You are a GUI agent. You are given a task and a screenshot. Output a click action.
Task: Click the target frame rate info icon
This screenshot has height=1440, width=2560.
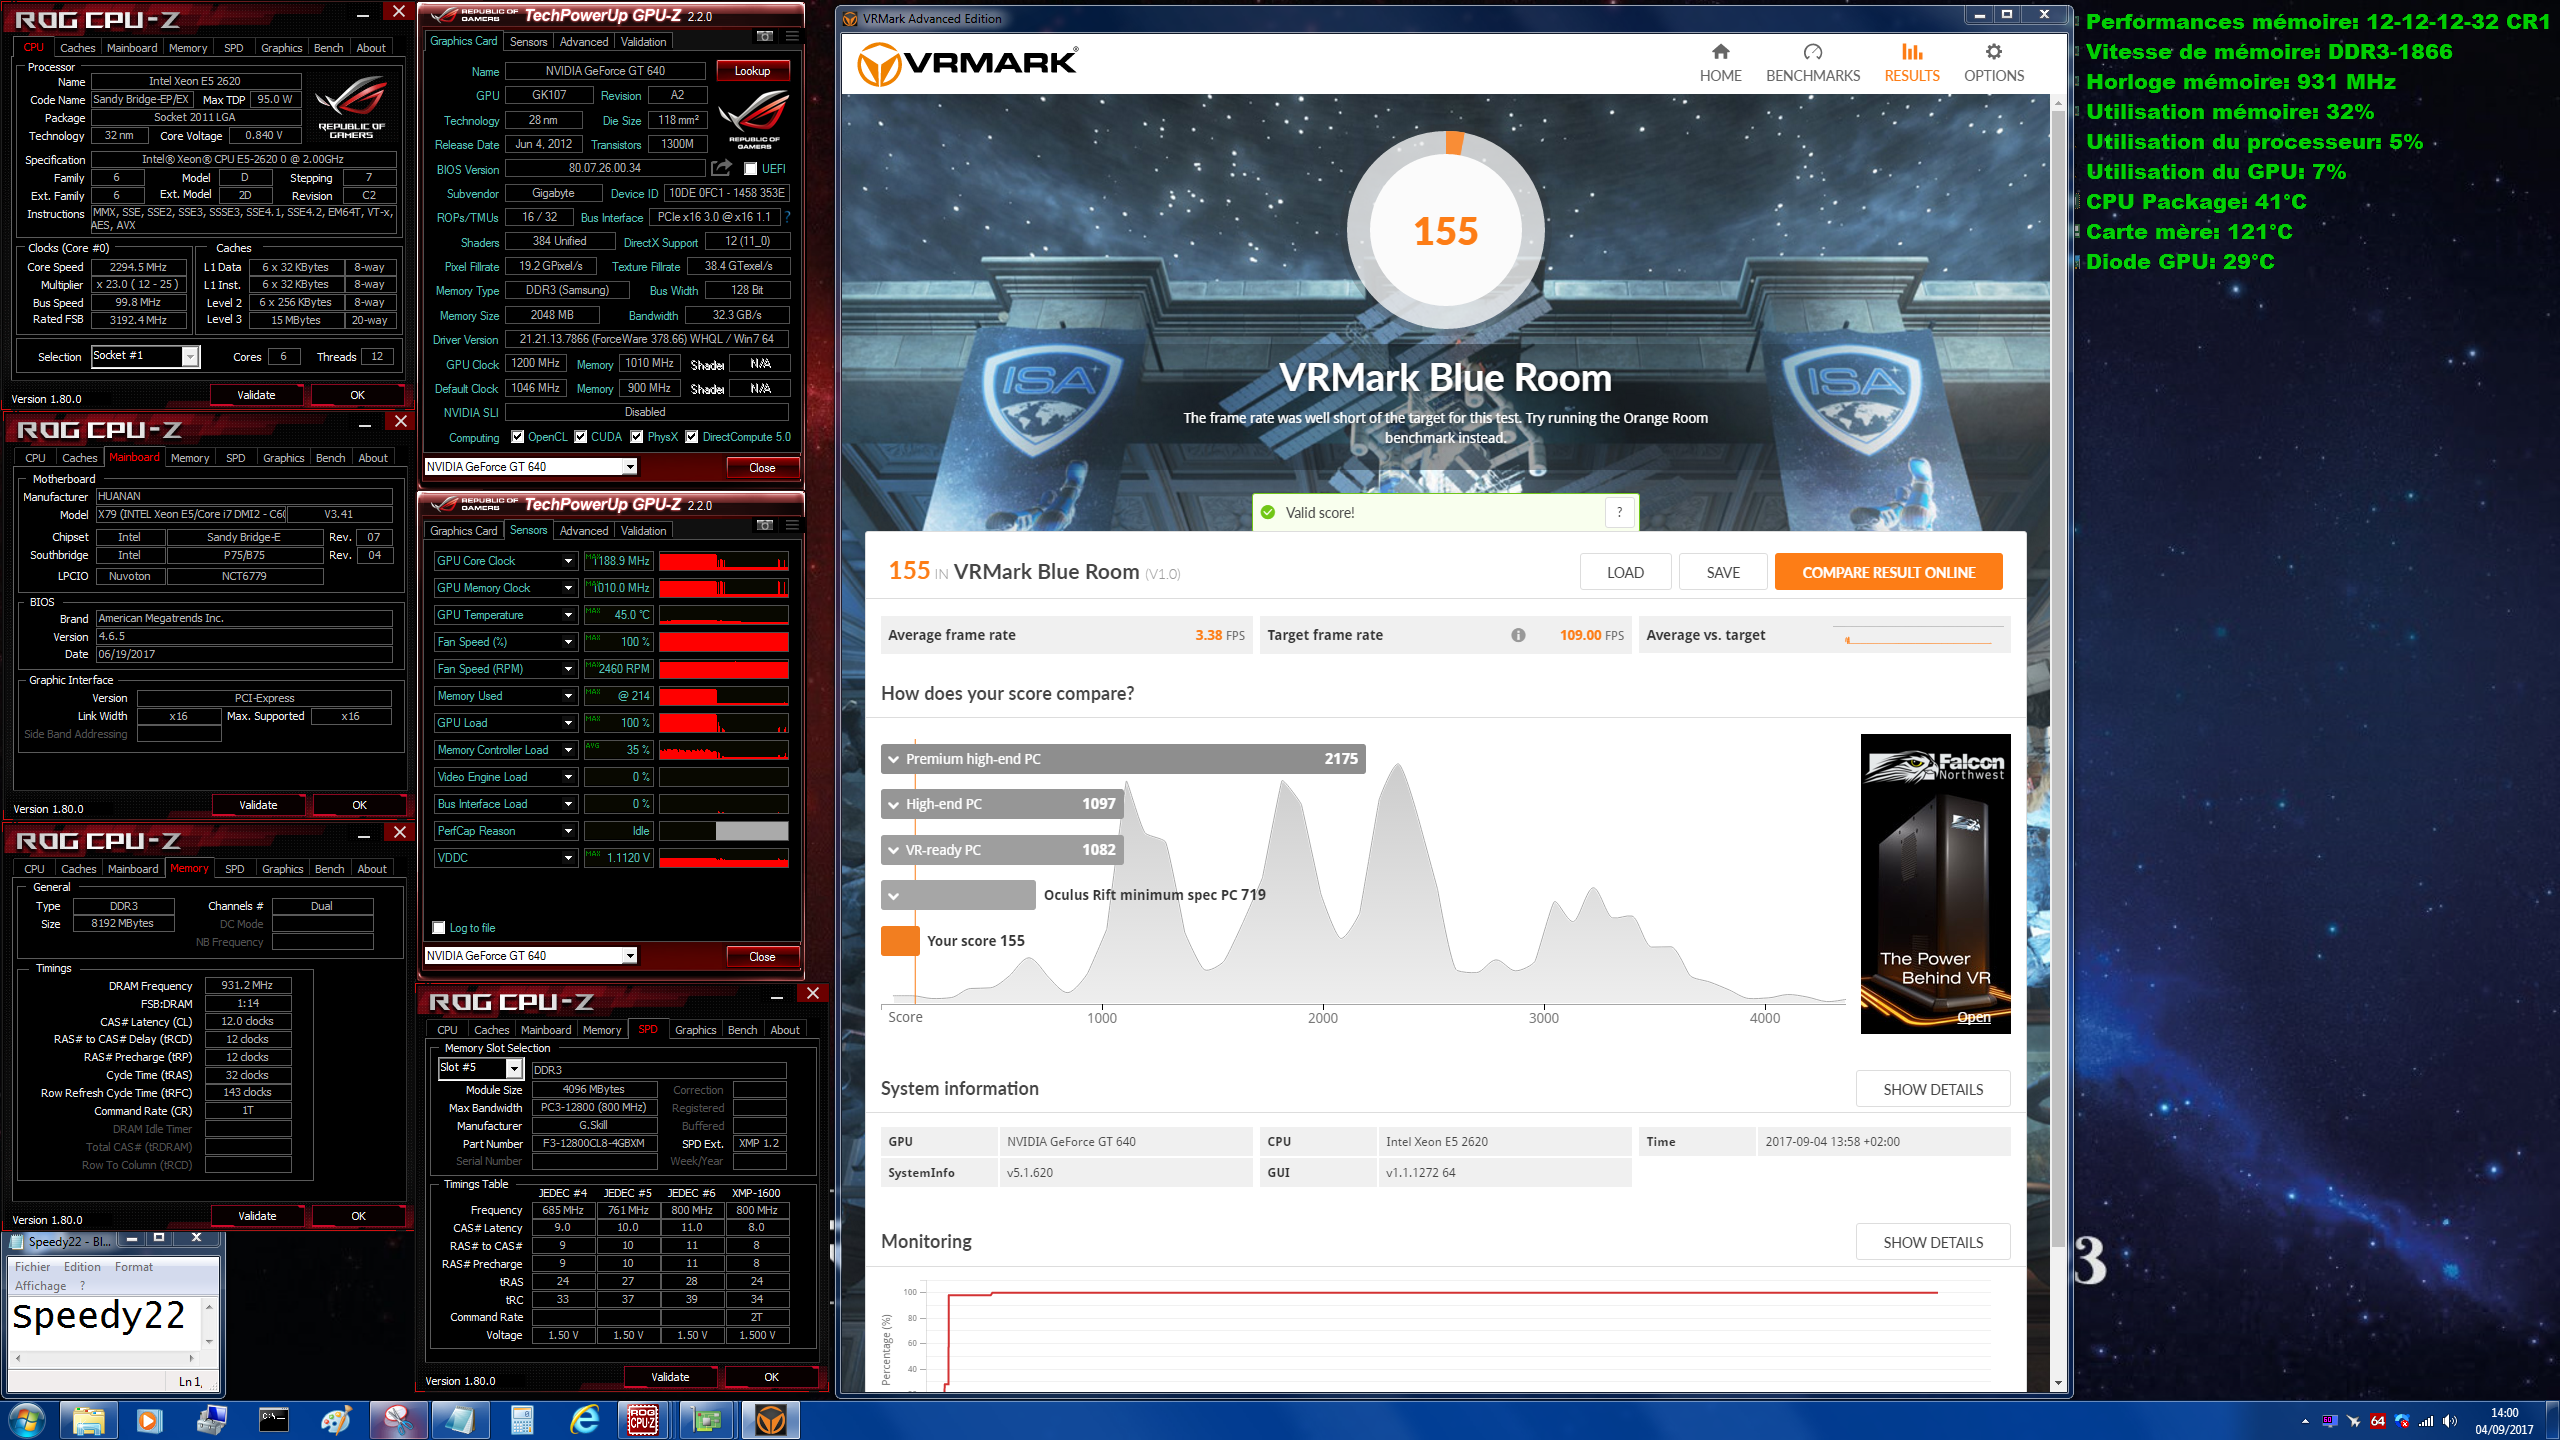[x=1518, y=635]
